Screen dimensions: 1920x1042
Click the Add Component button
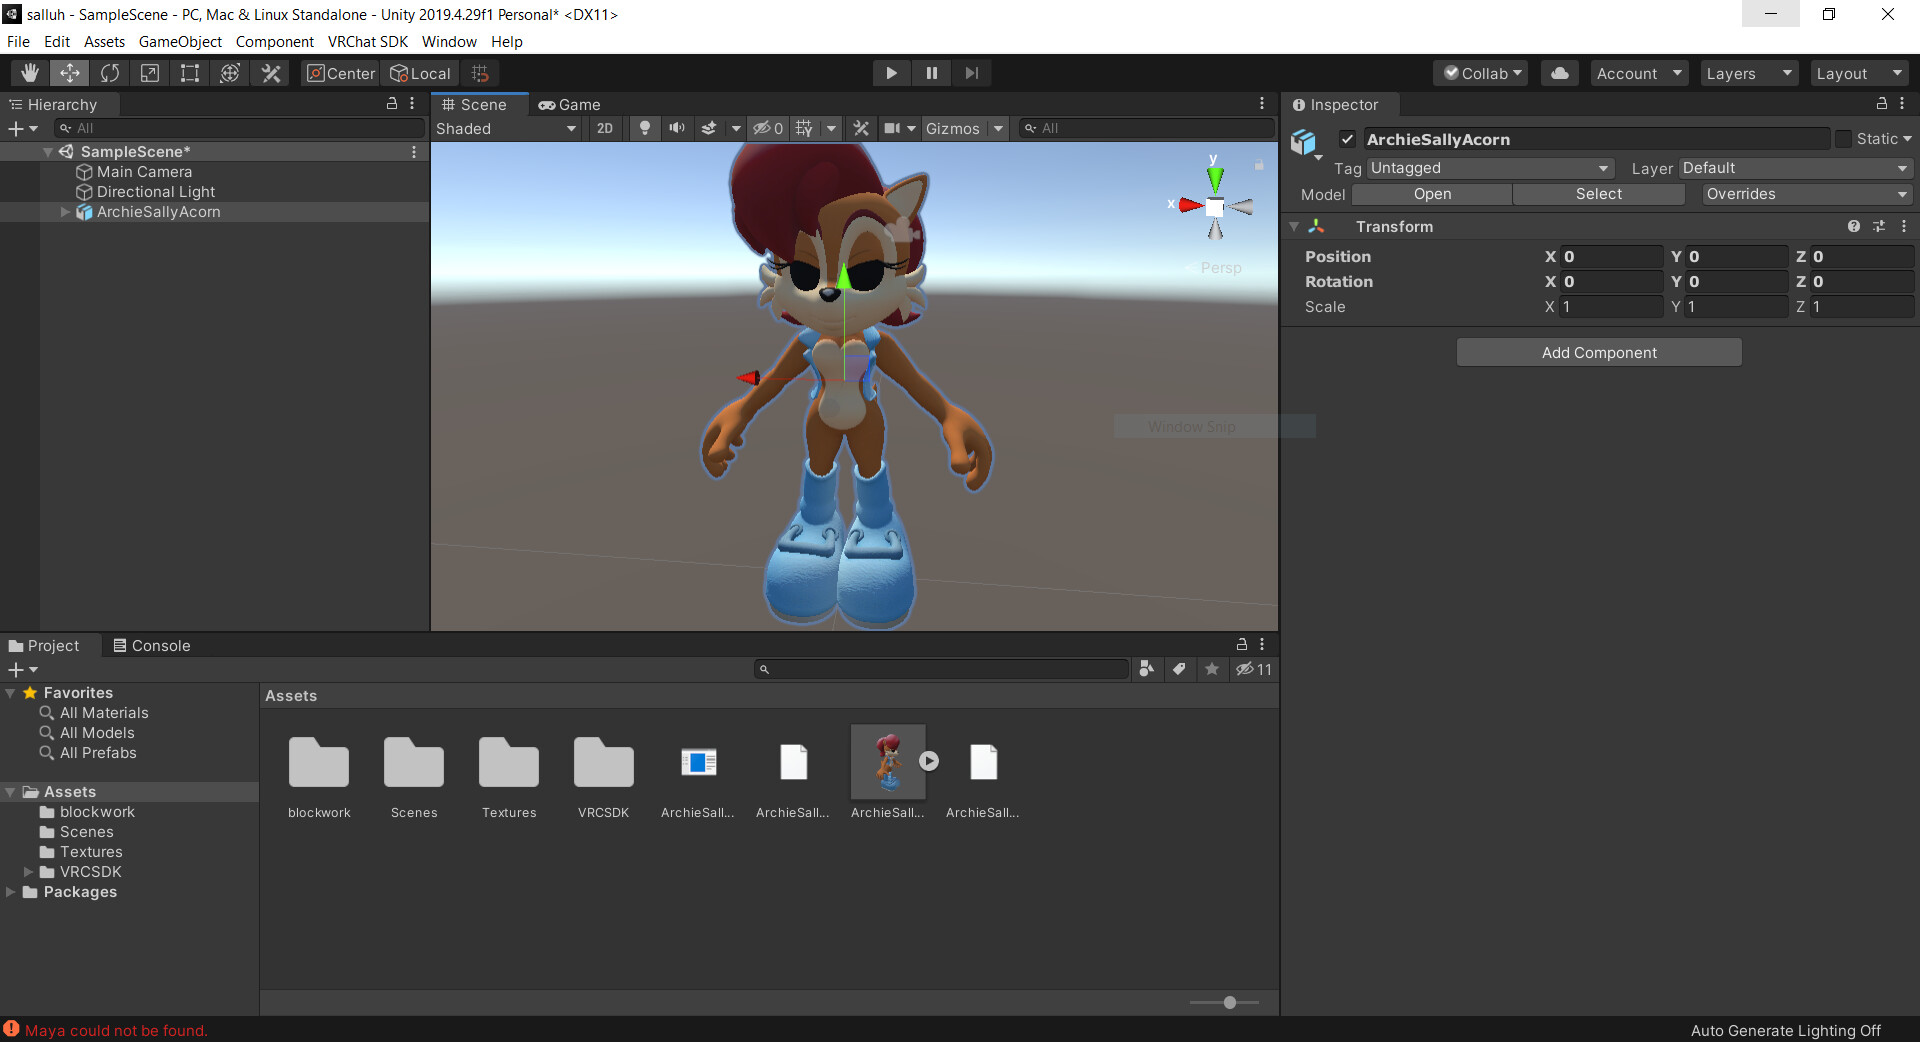1597,352
